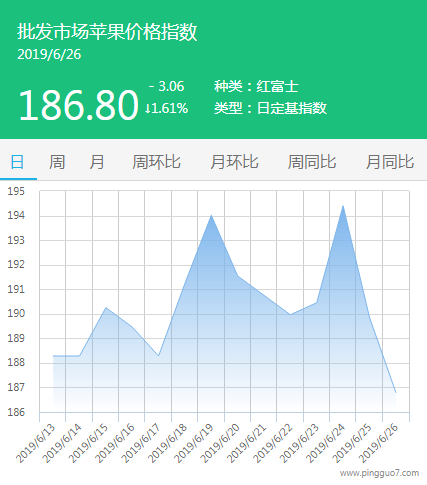Click the title 批发市场苹果价格指数

click(107, 32)
